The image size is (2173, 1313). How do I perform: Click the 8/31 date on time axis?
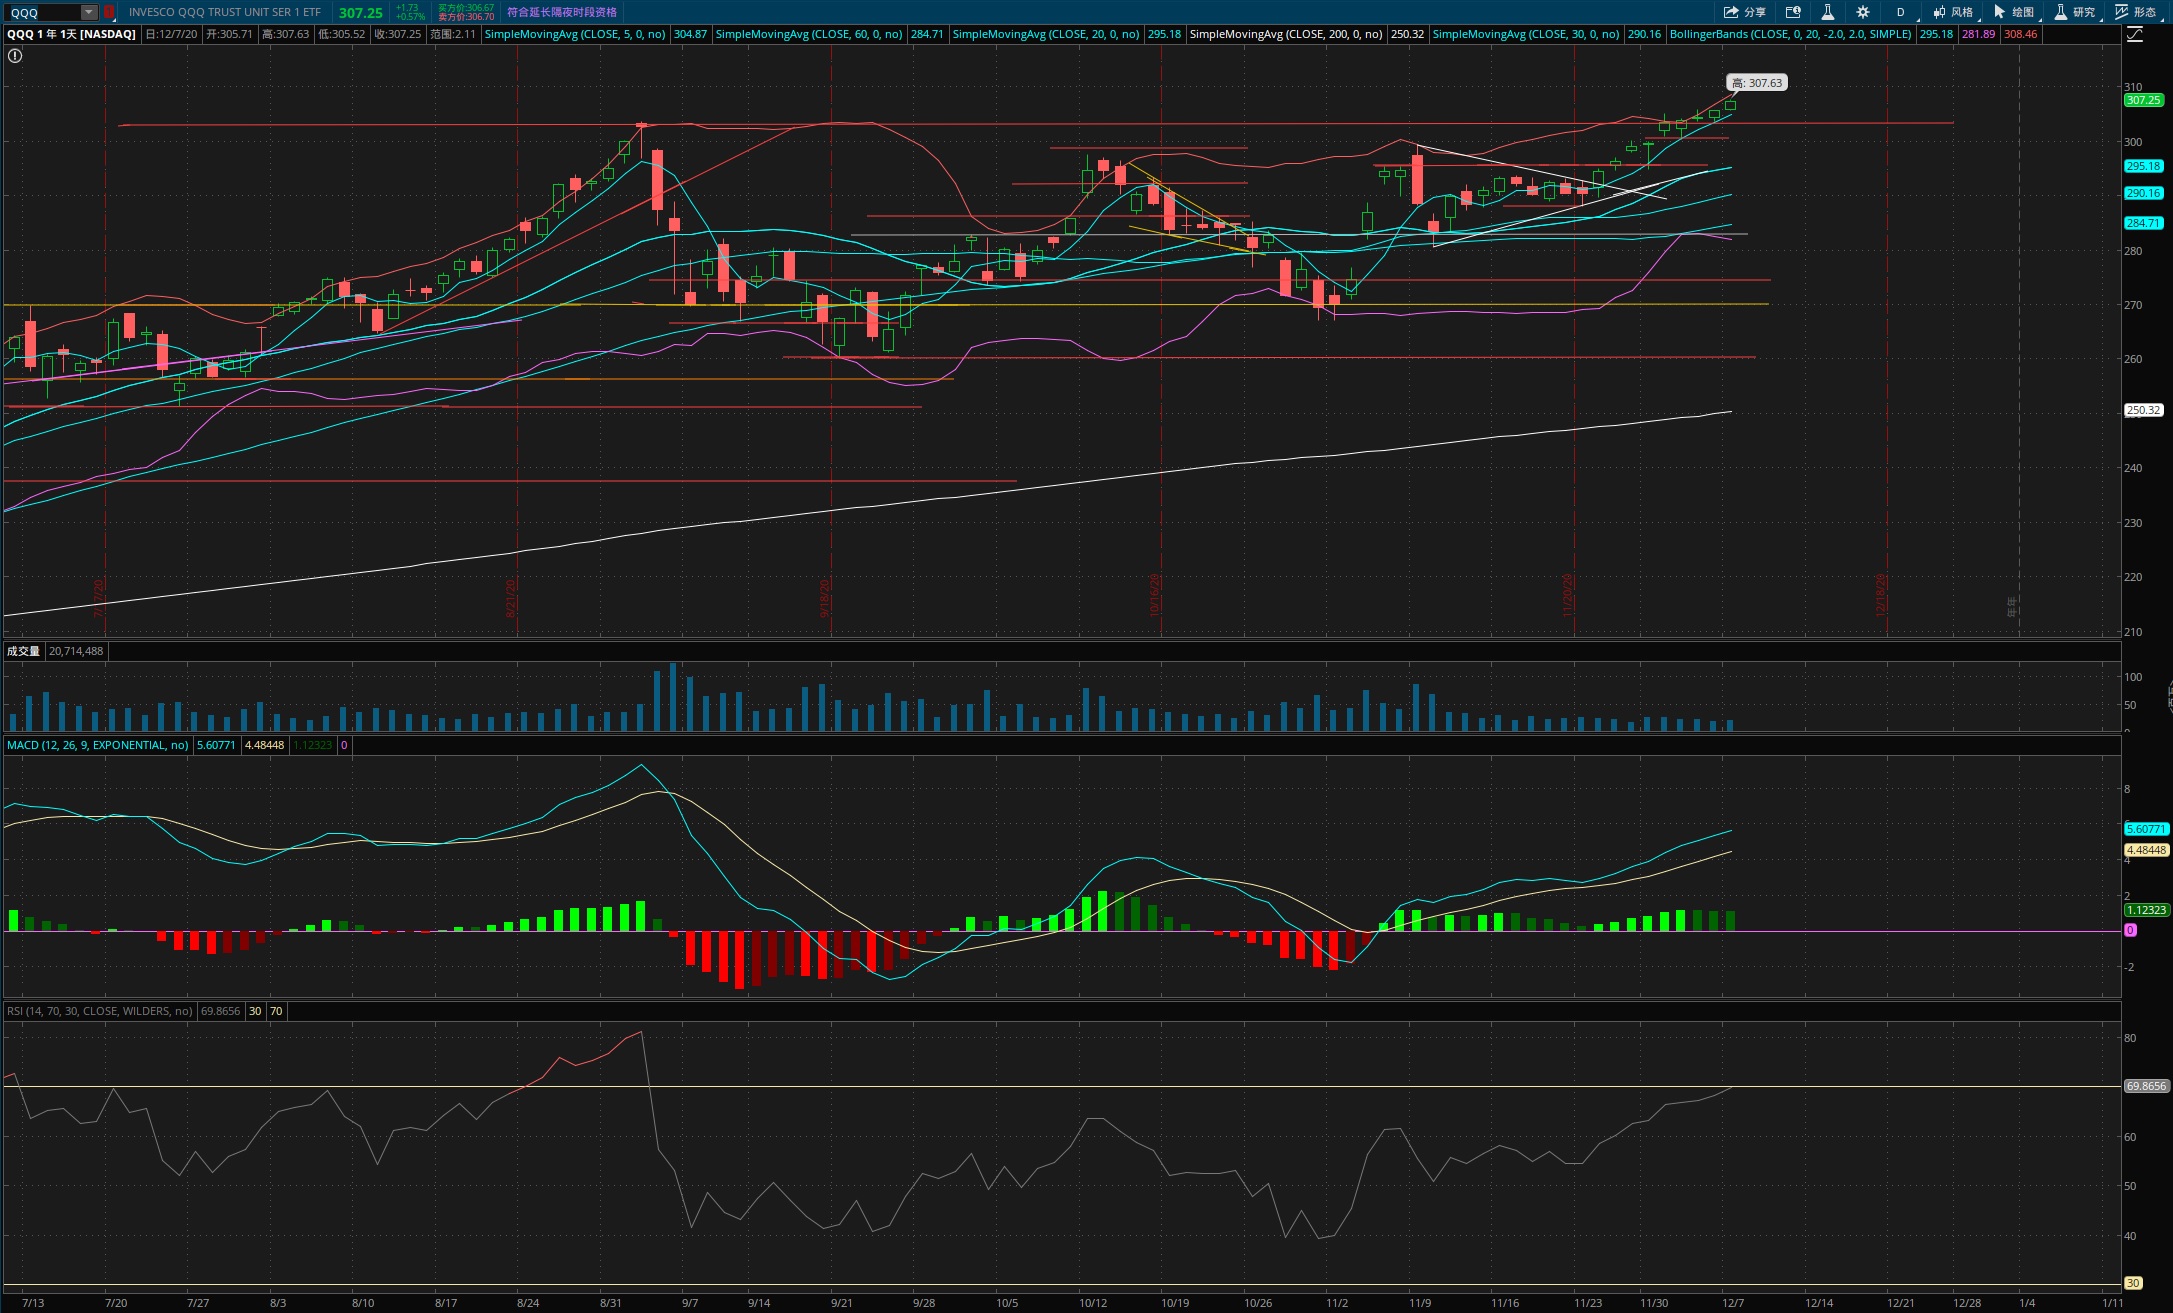[610, 1303]
